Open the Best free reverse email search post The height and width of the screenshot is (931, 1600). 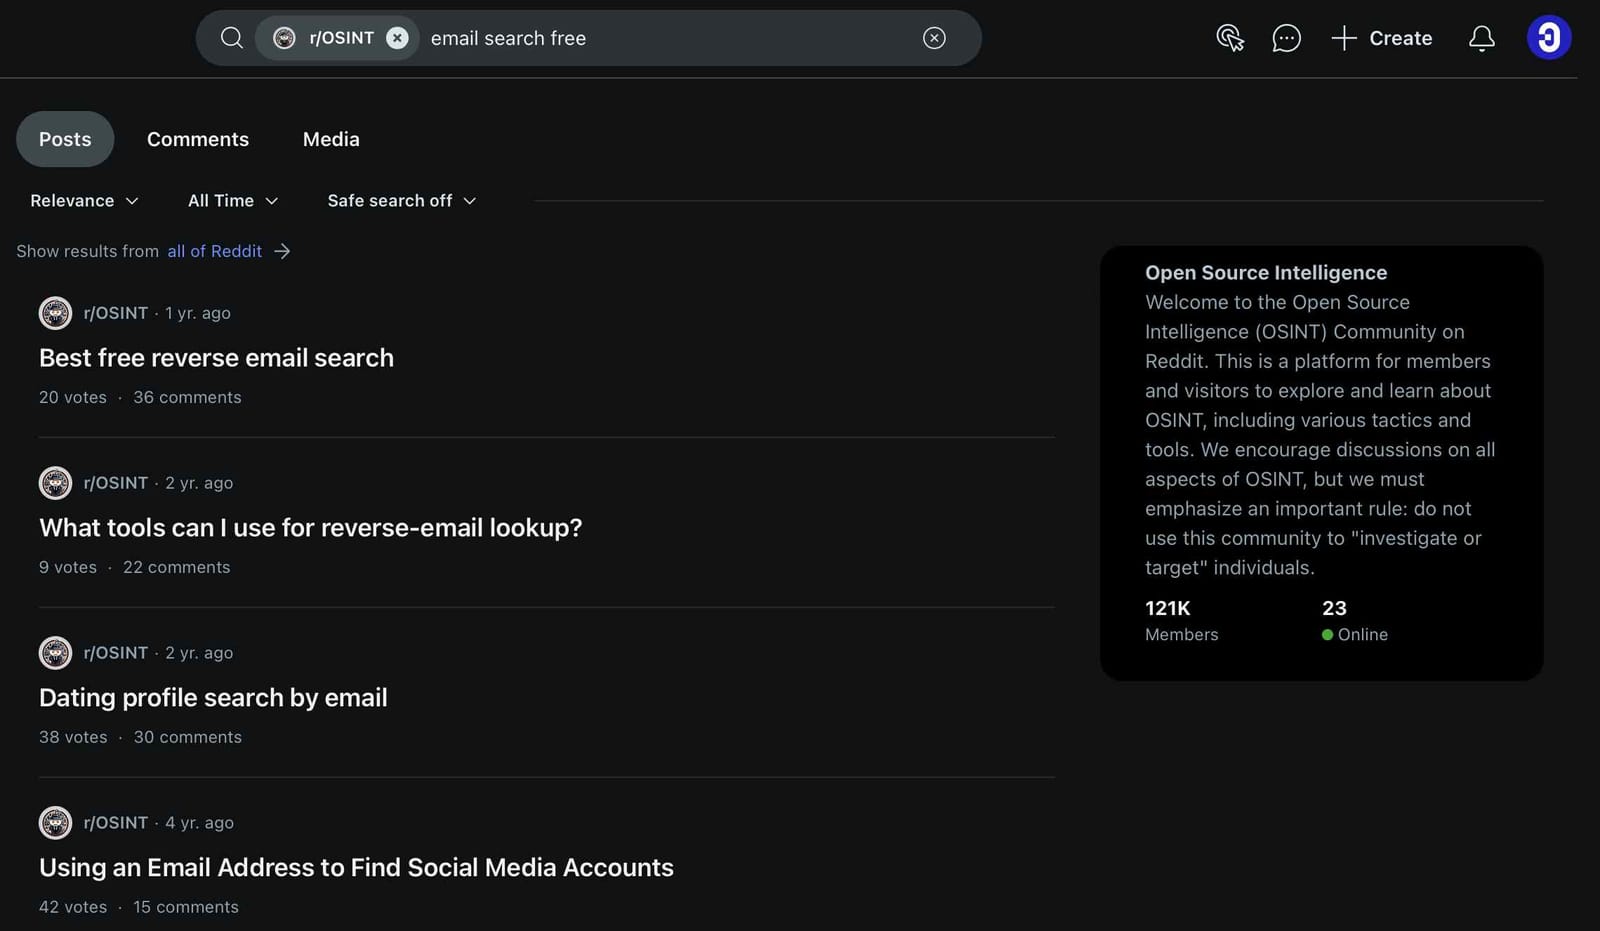coord(216,357)
